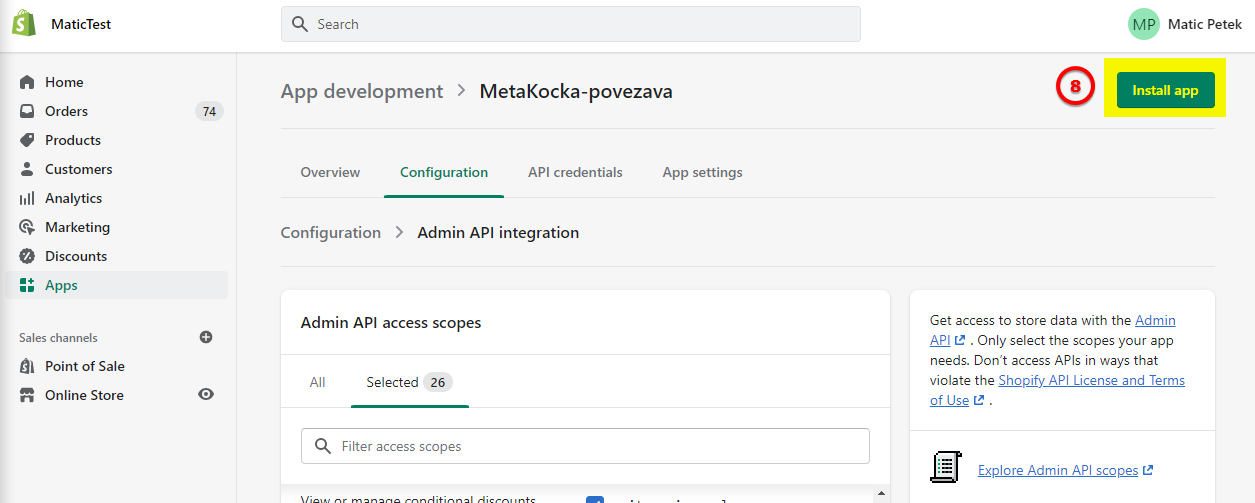Switch to Configuration tab
The image size is (1255, 503).
click(444, 172)
